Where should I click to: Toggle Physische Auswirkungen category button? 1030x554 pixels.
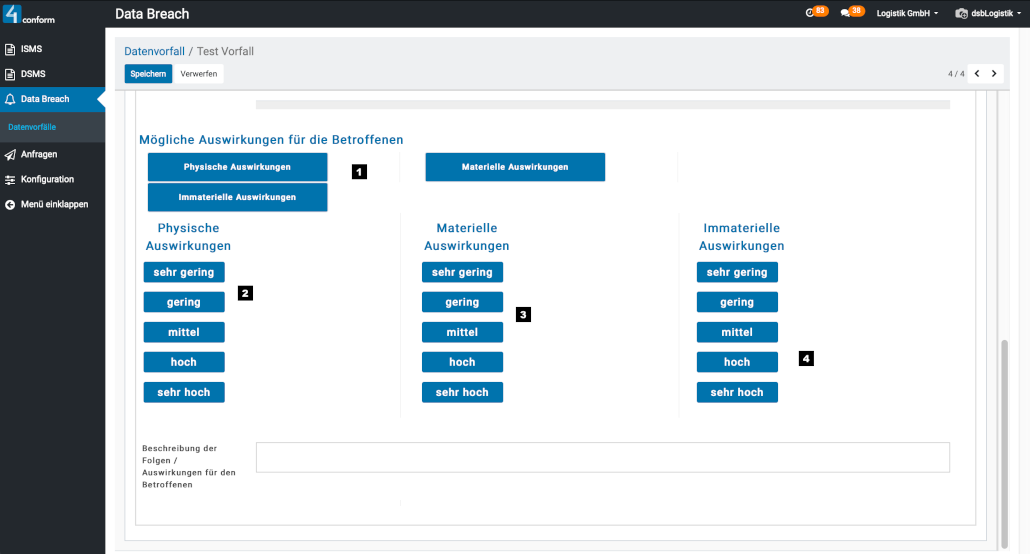pos(237,167)
